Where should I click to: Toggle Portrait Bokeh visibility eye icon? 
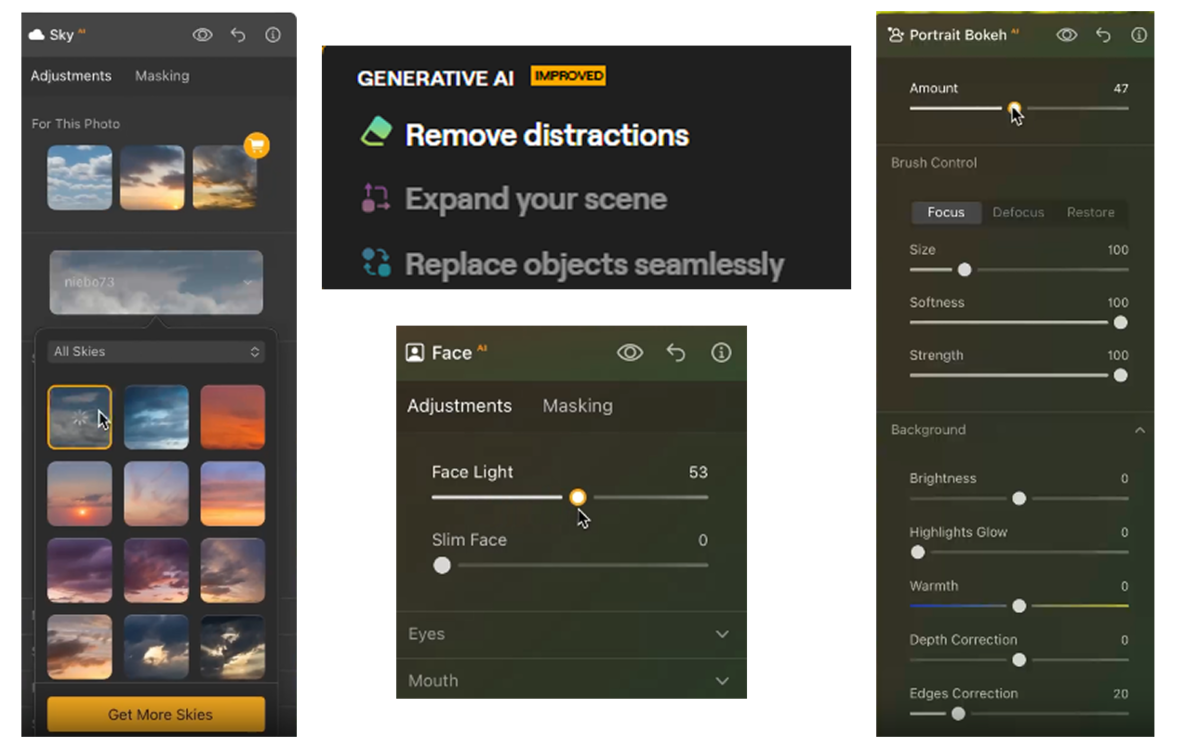coord(1067,35)
